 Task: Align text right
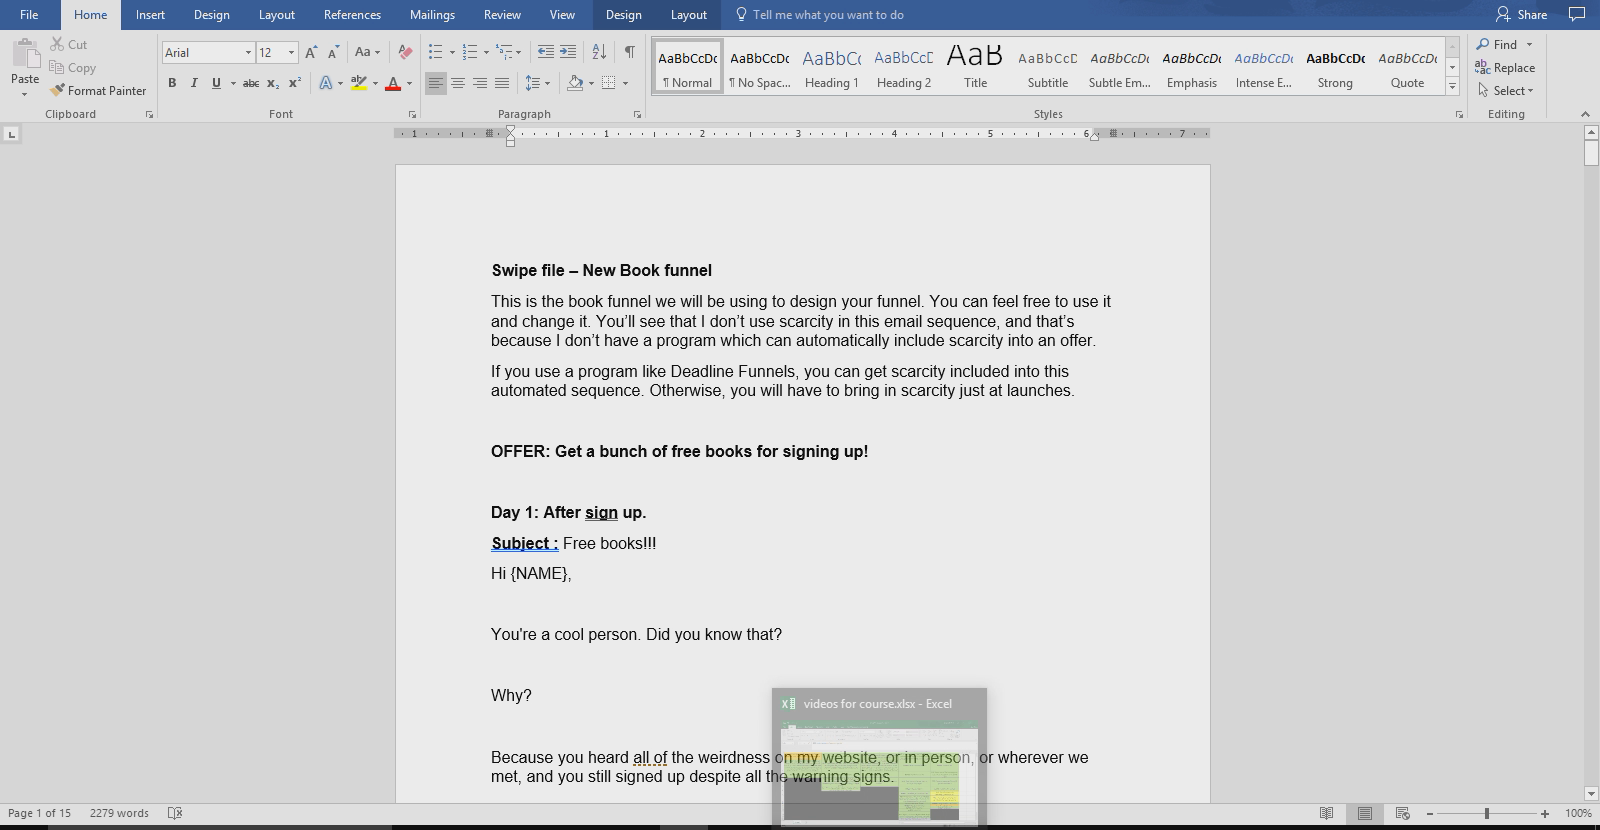480,83
